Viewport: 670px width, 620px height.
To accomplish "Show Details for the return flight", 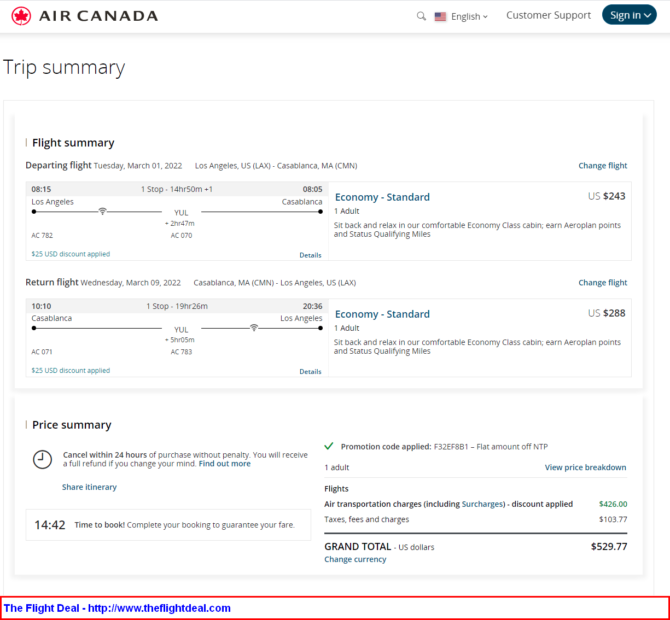I will point(310,372).
